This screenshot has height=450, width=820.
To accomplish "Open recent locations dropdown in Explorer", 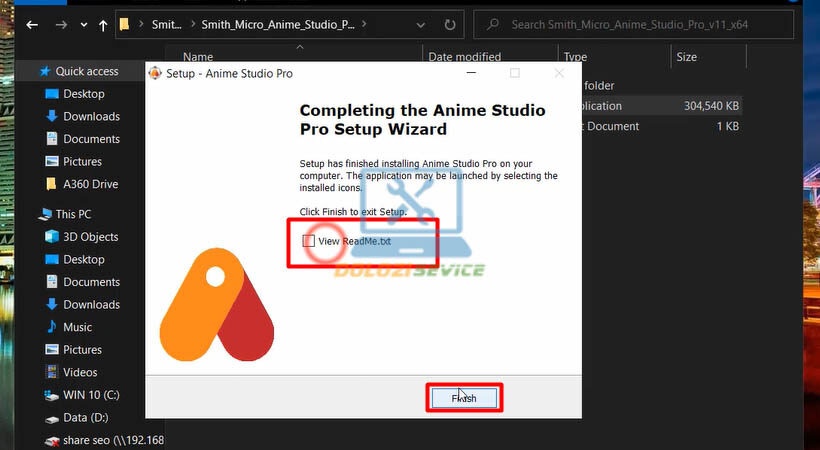I will pos(84,25).
